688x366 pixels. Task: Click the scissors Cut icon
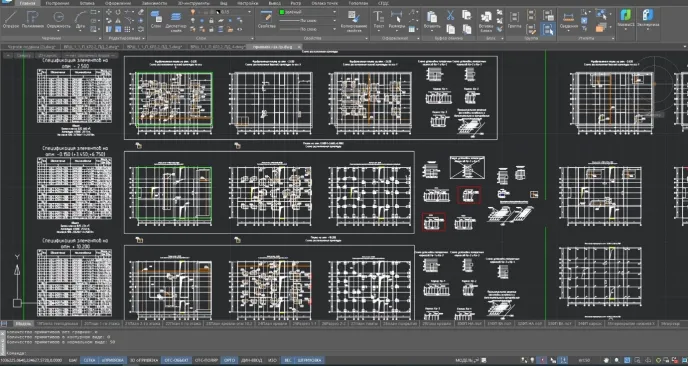click(450, 16)
